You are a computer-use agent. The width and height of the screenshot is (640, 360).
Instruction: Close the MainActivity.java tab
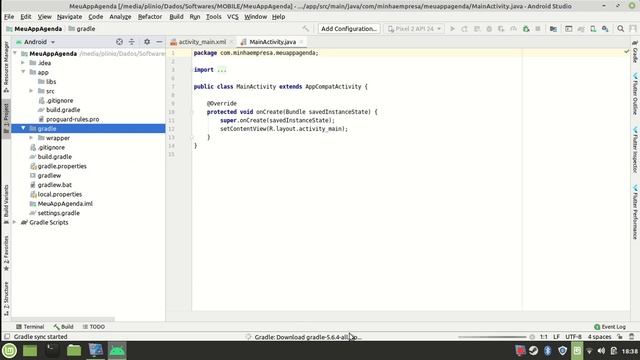pos(301,42)
